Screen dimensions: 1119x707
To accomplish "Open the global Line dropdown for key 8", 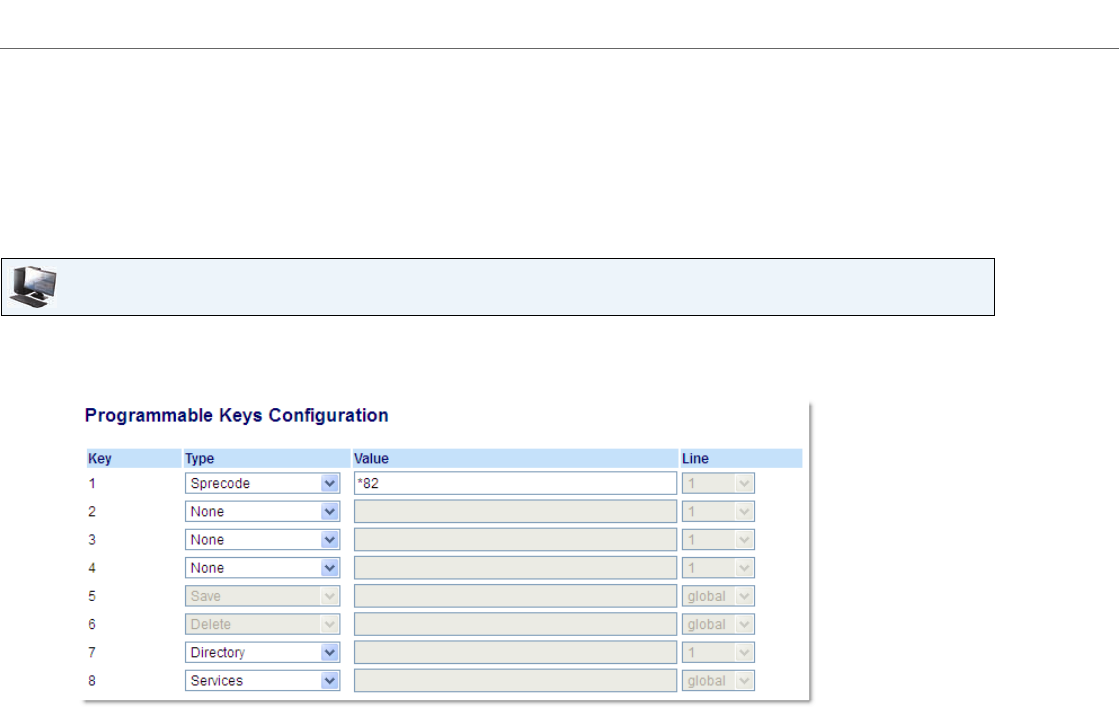I will click(718, 681).
